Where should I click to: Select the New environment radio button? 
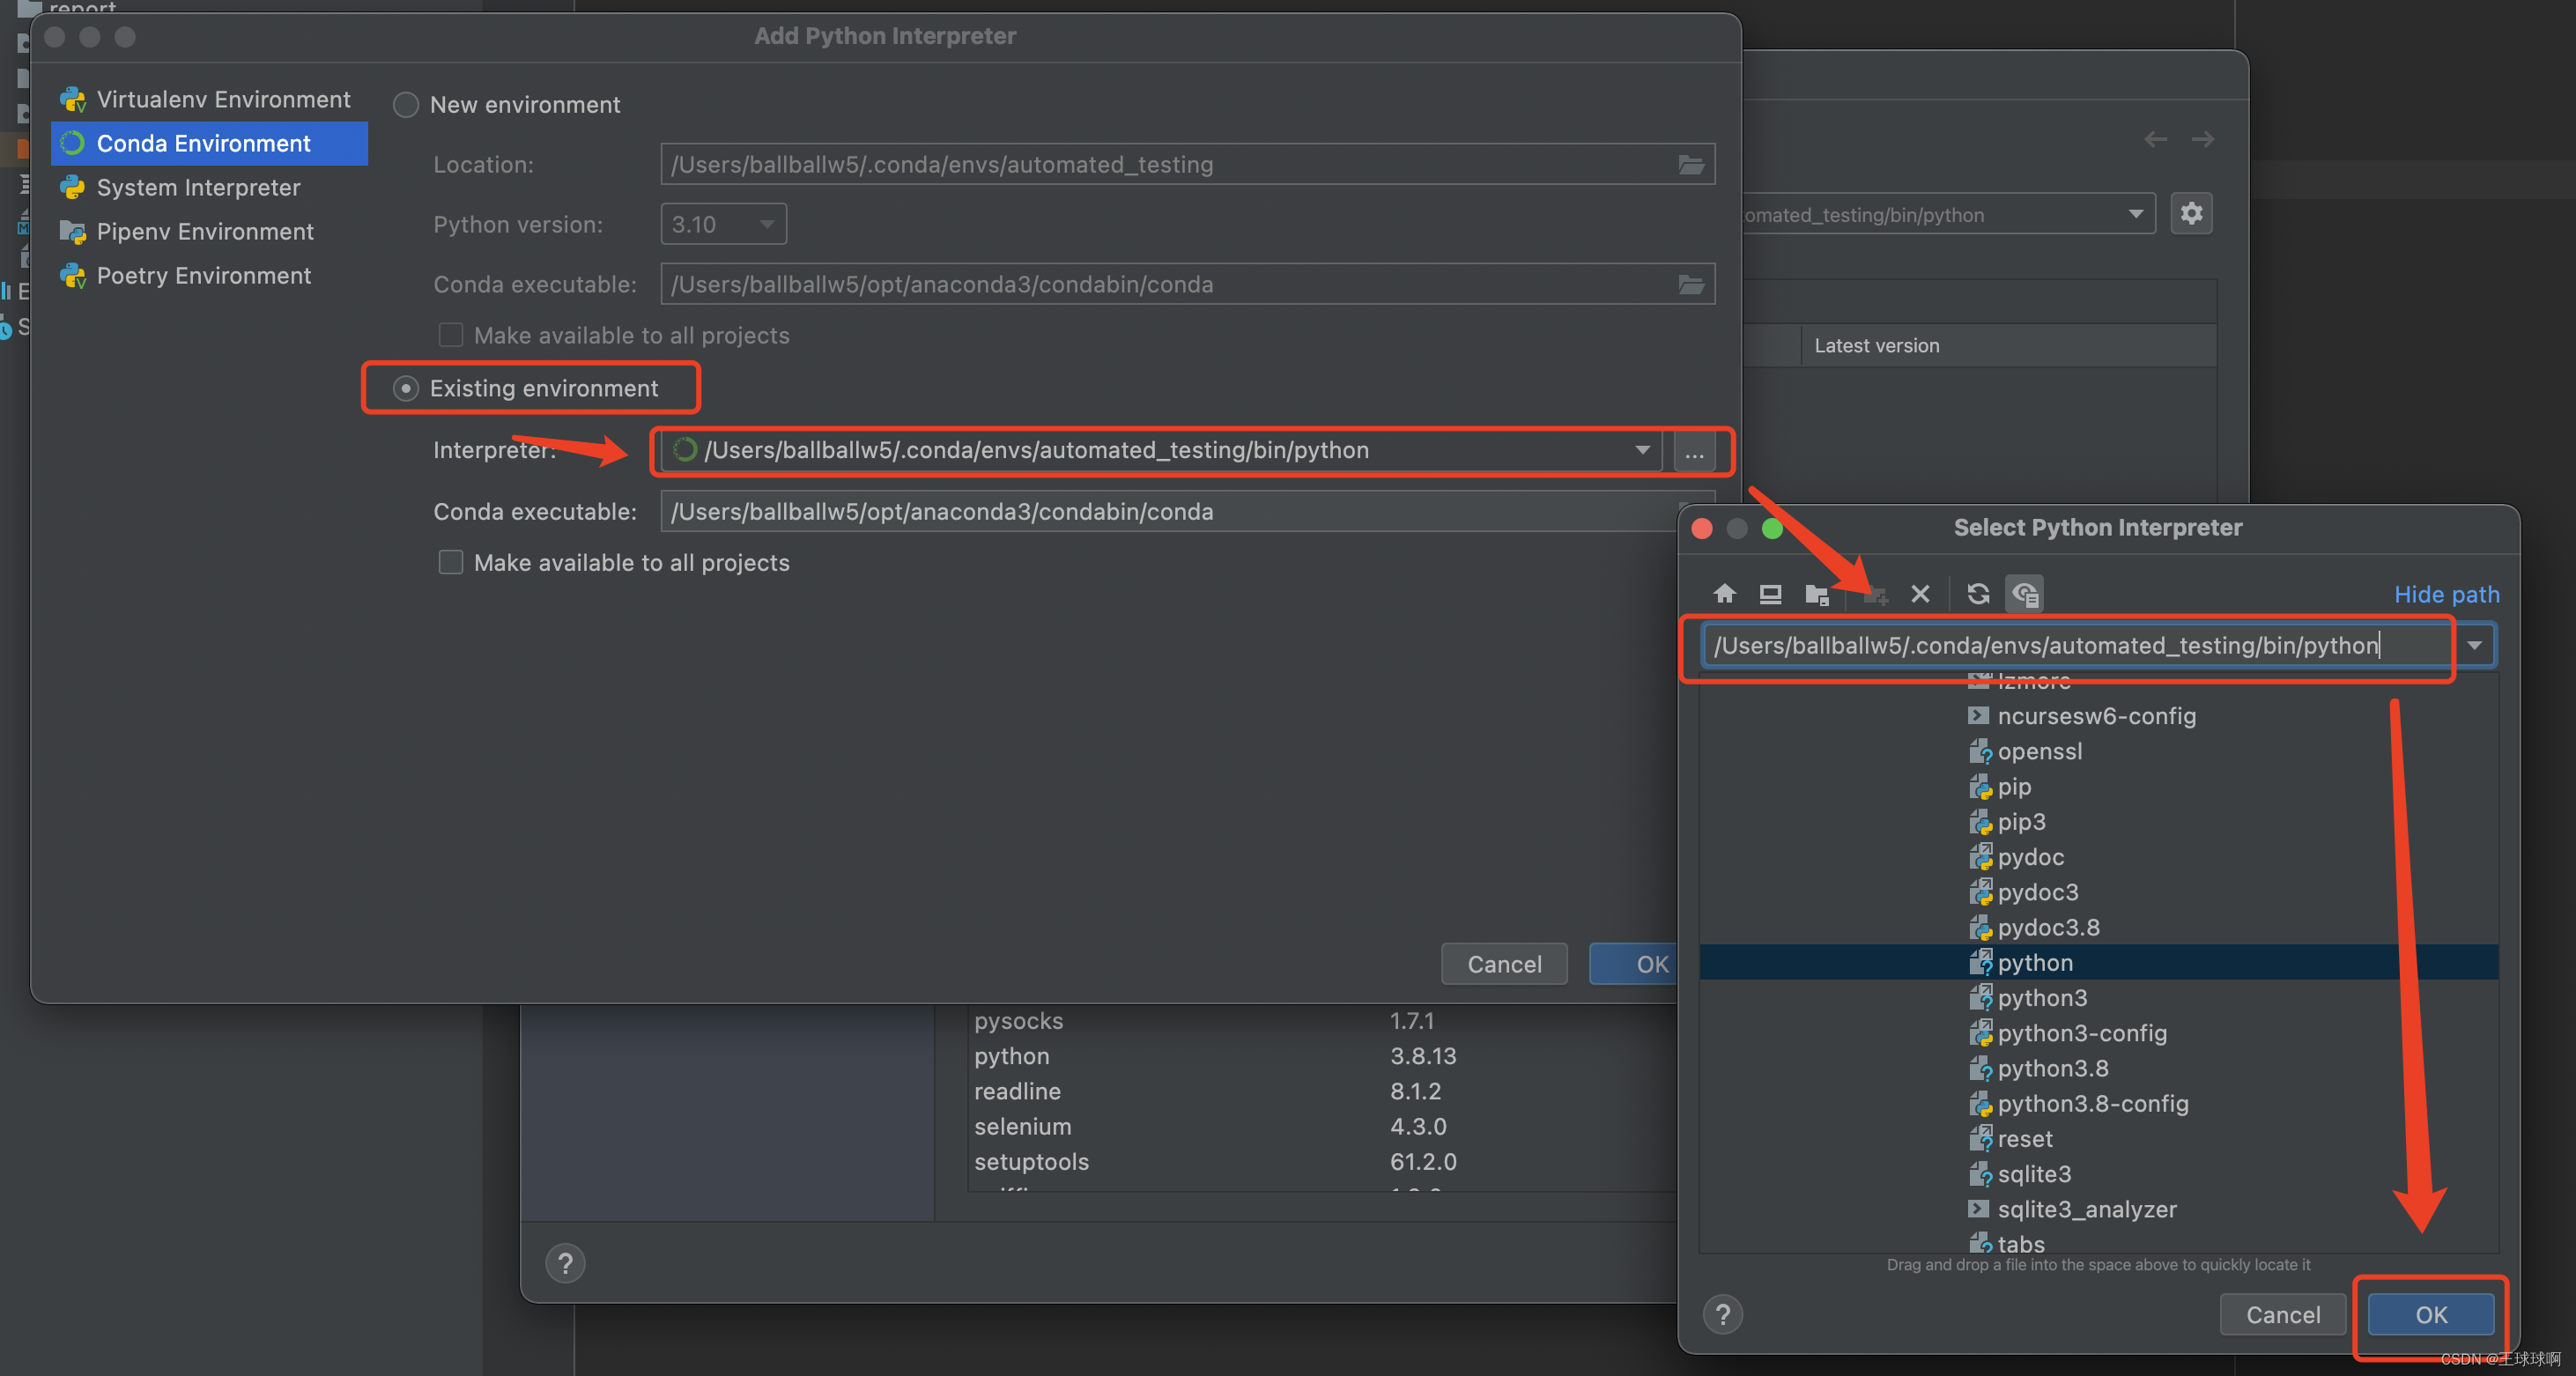point(406,105)
